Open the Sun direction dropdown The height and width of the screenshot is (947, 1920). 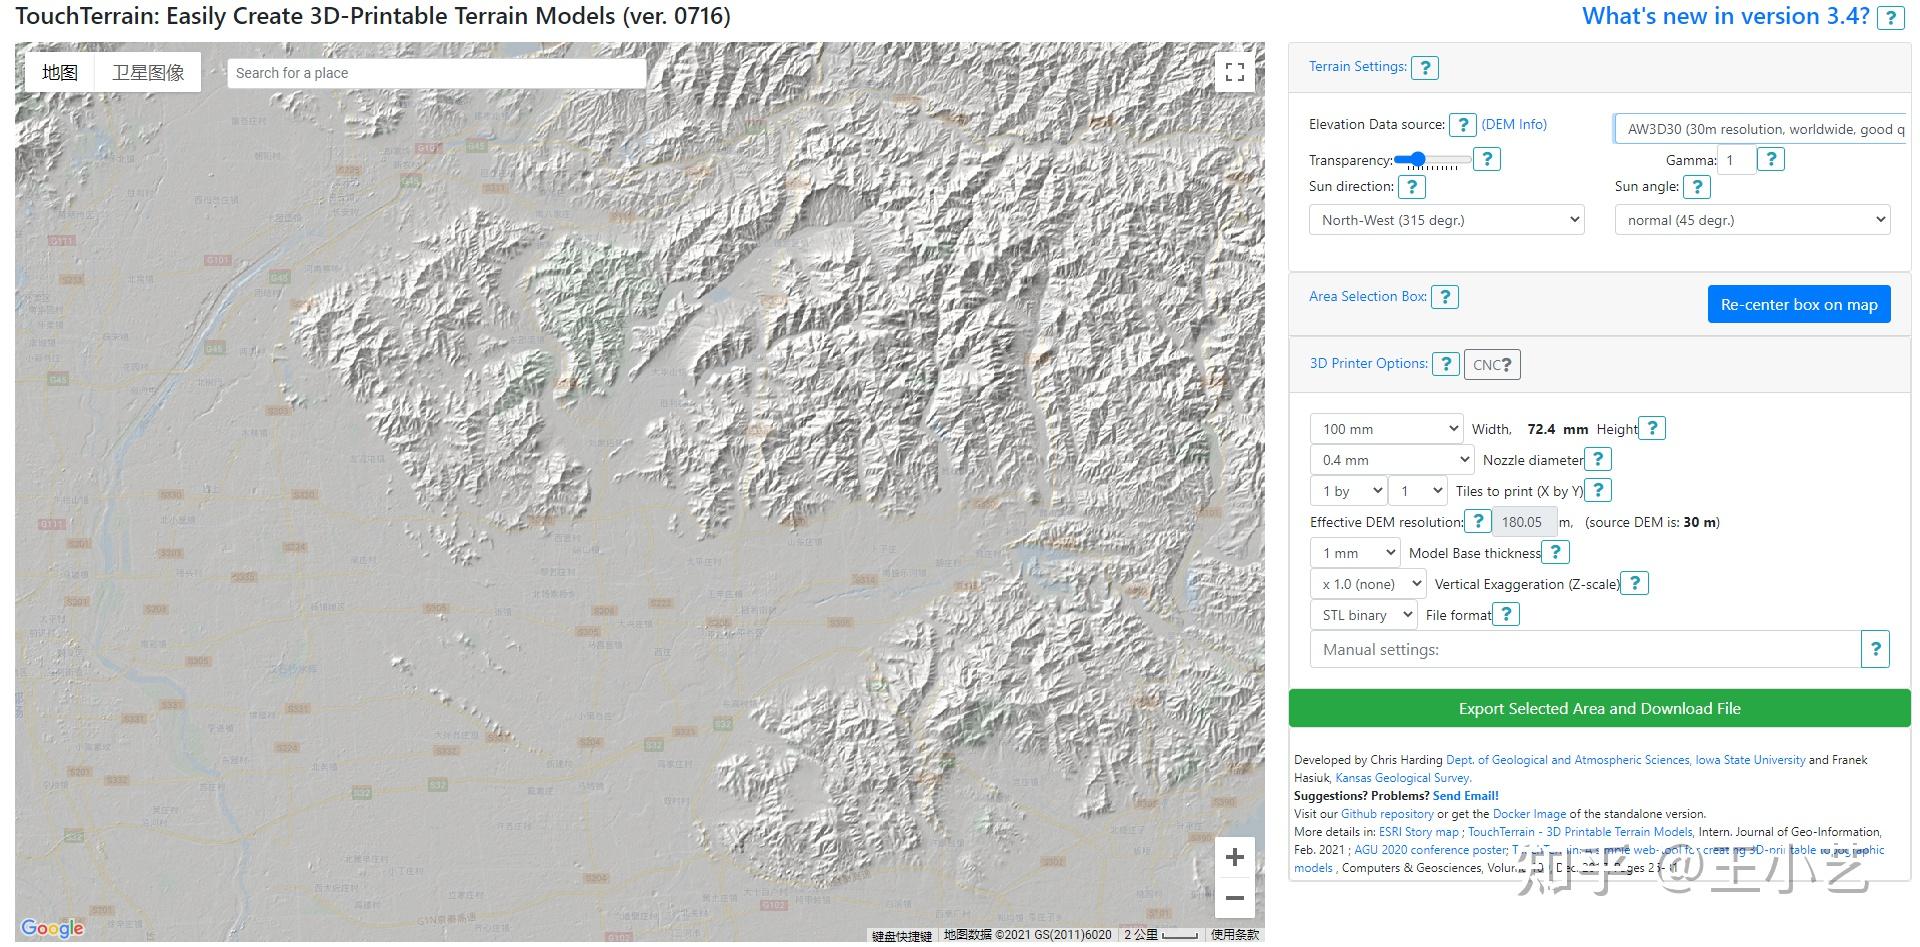1446,220
